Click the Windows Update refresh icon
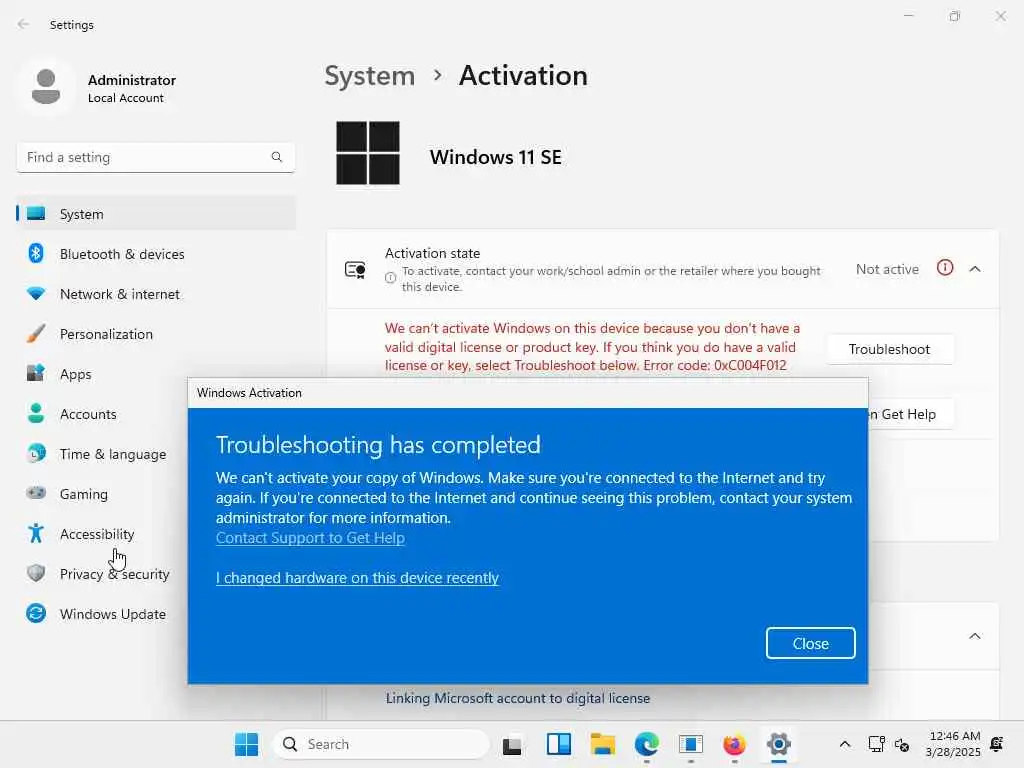 point(36,613)
